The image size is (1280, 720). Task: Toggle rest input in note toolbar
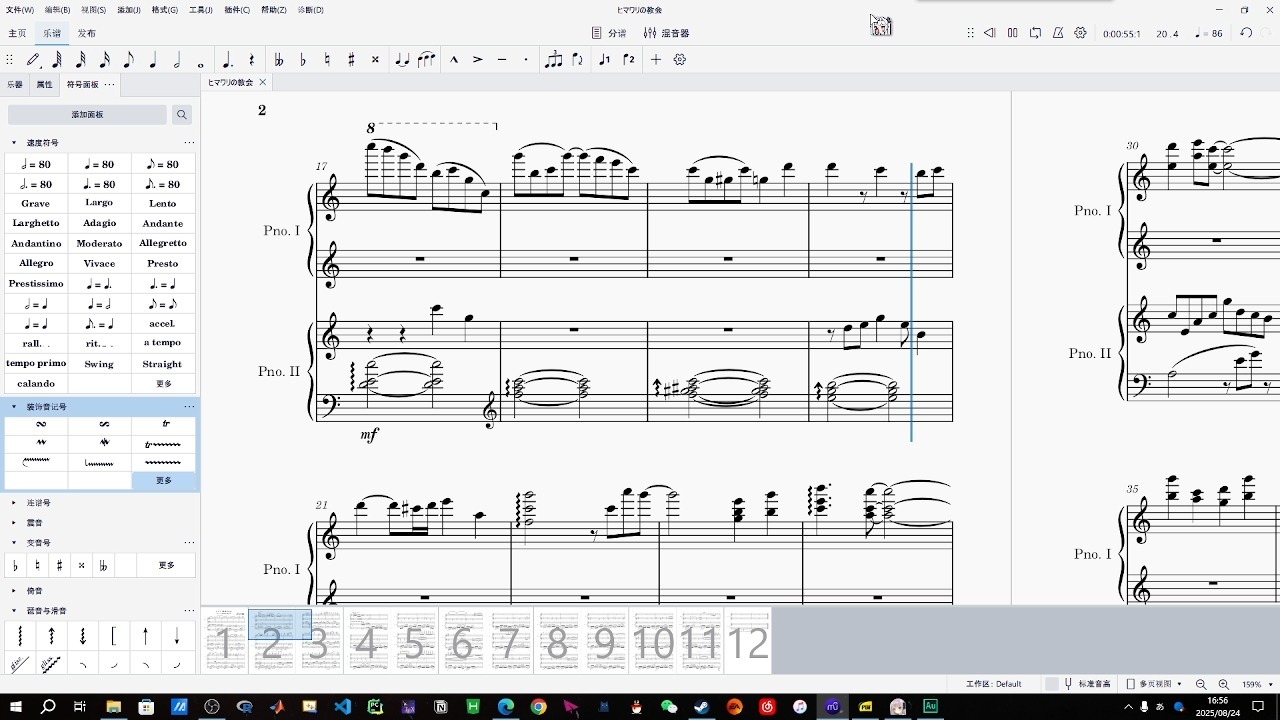pos(252,60)
